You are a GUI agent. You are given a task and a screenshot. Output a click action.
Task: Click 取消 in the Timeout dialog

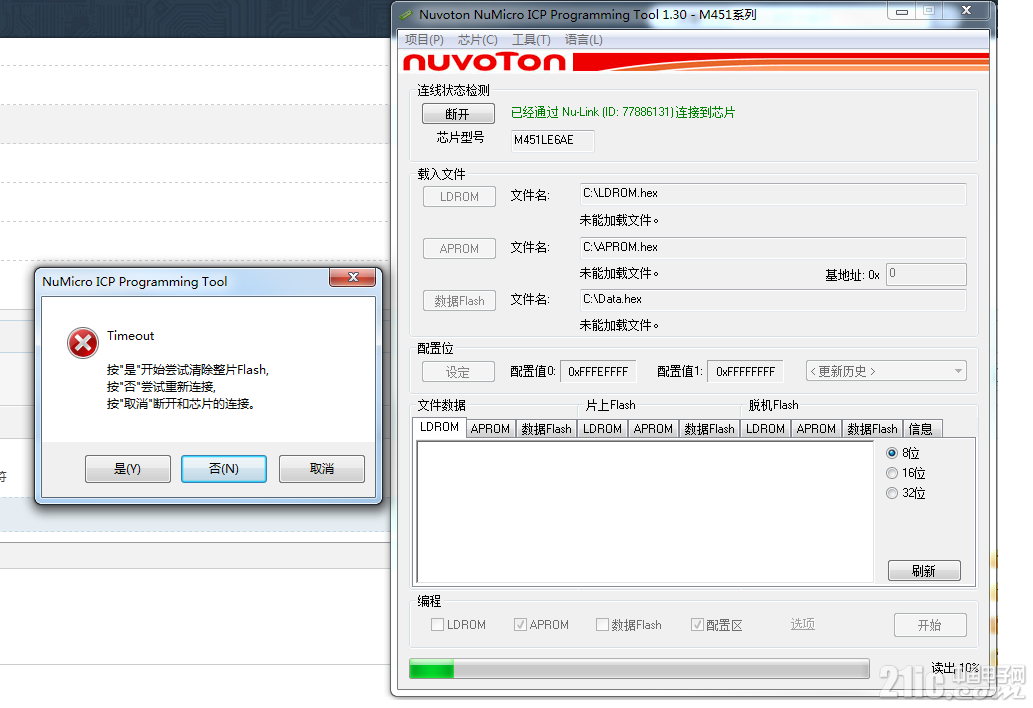[321, 469]
